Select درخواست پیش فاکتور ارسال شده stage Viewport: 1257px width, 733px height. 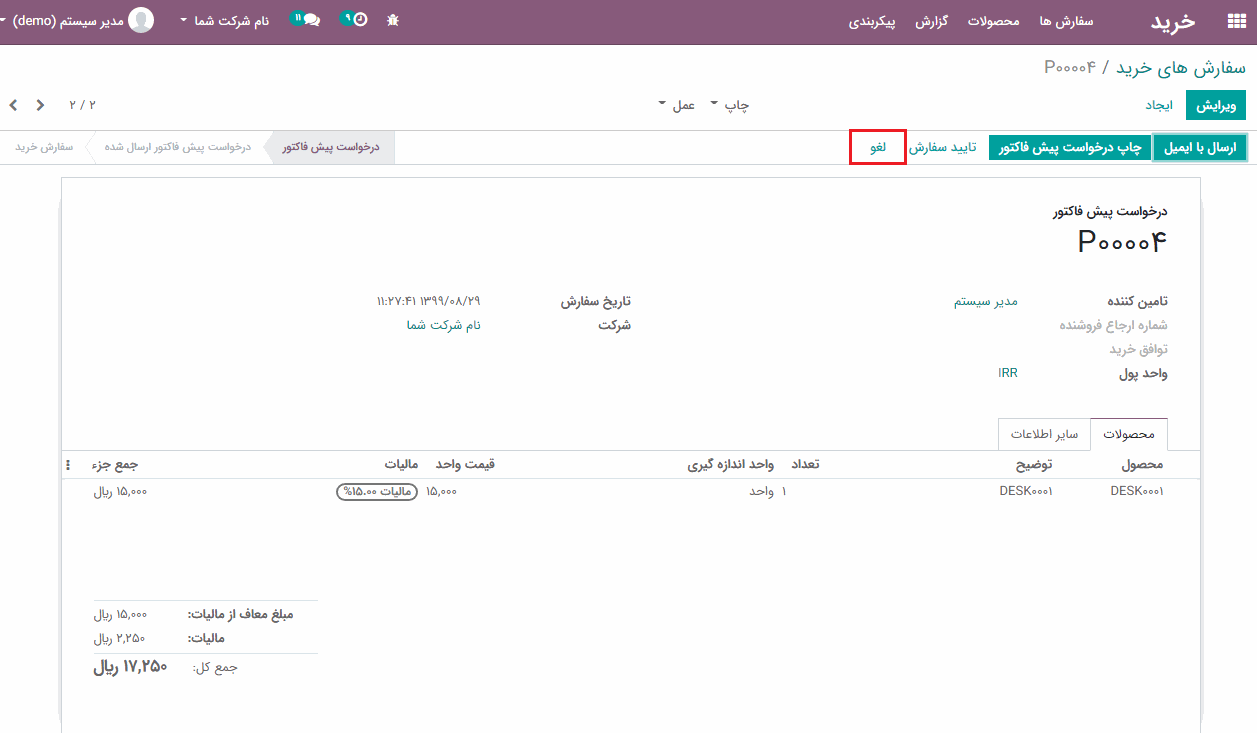[x=178, y=148]
